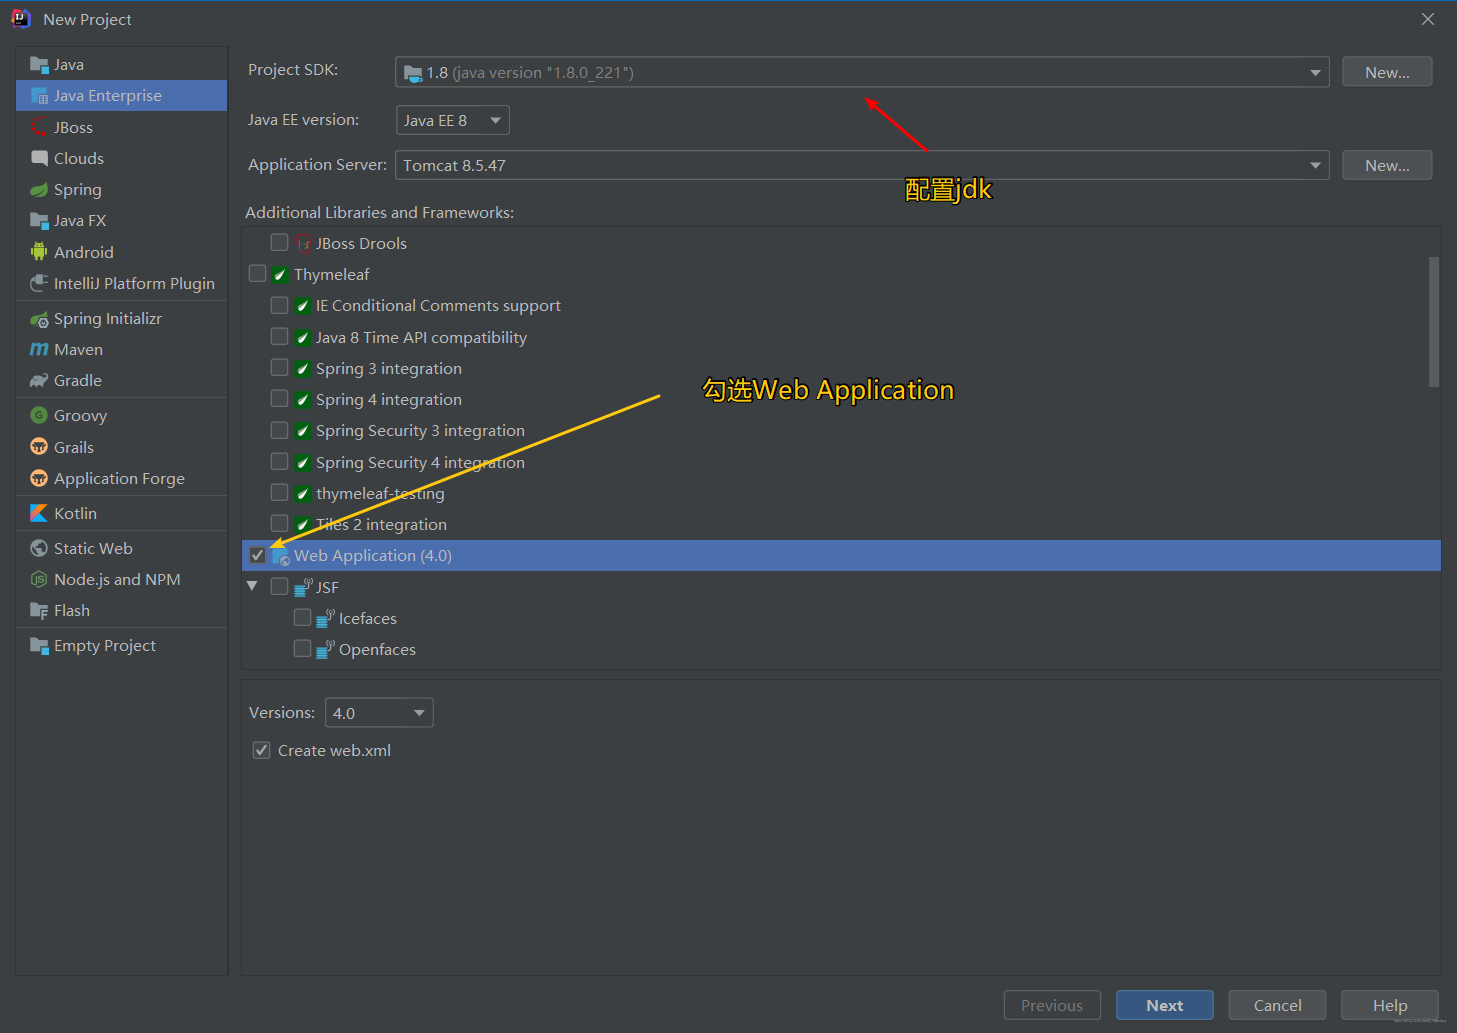The image size is (1457, 1033).
Task: Click New button beside Project SDK
Action: 1387,72
